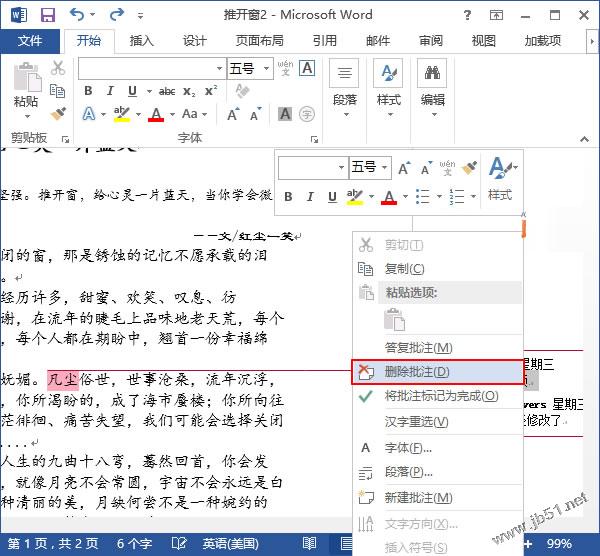Grow font size in ribbon
Screen dimensions: 600x556
(233, 114)
